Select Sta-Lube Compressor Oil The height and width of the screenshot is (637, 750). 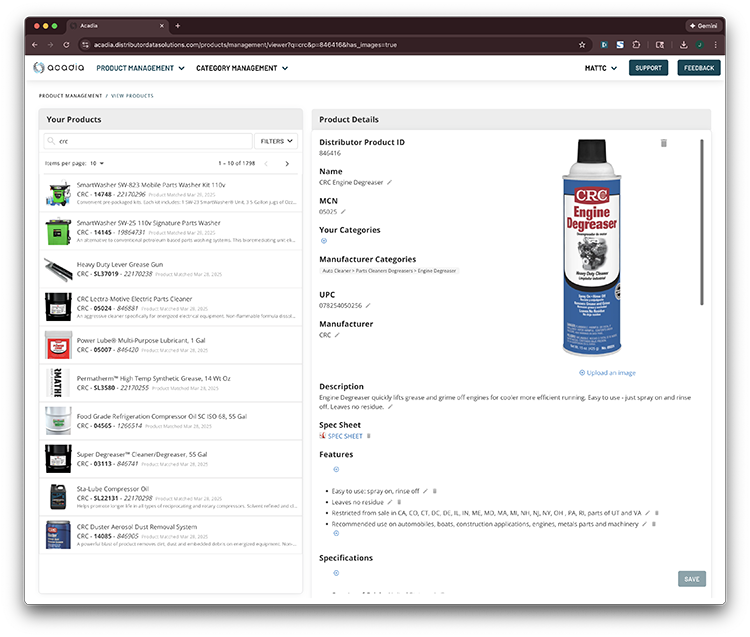pos(171,497)
